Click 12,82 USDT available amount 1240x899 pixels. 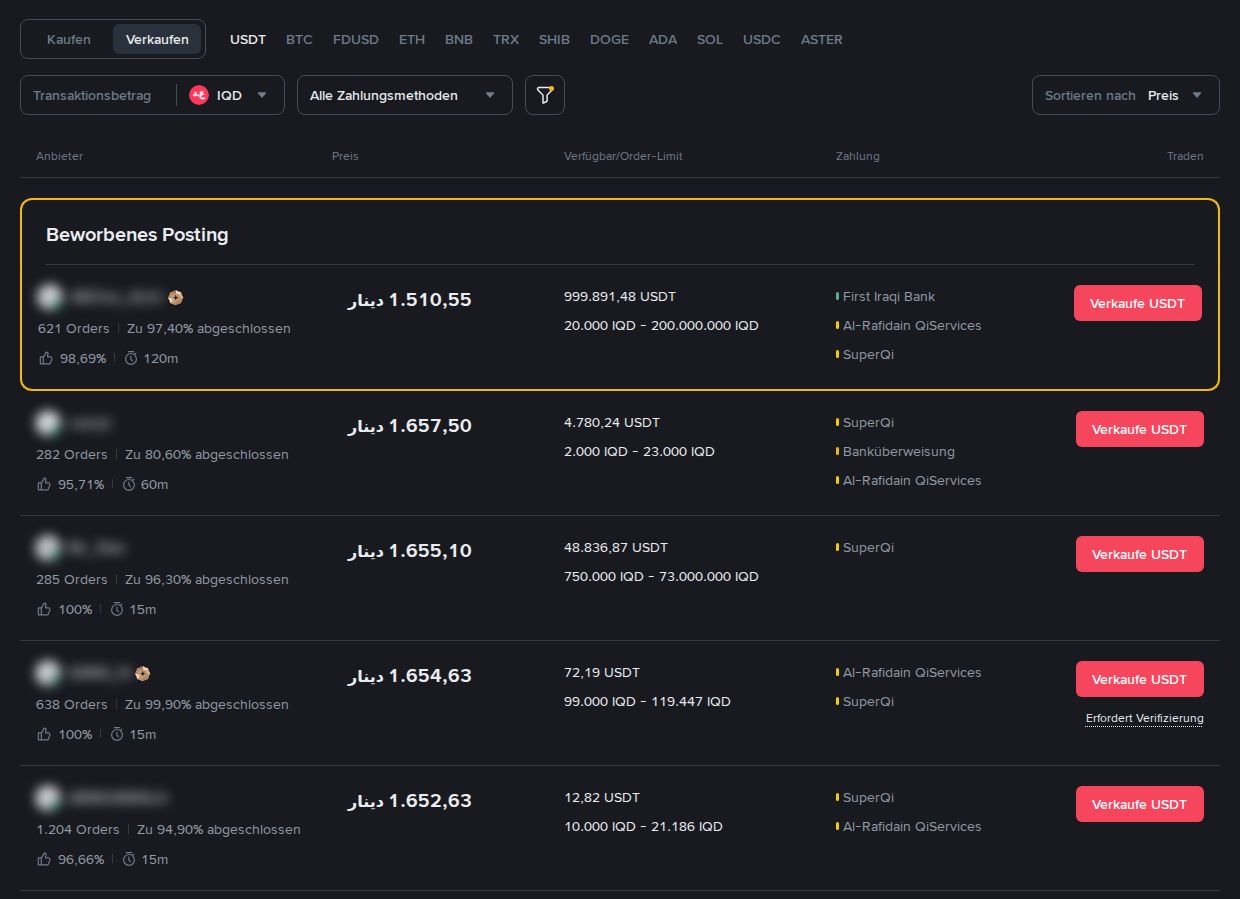click(602, 798)
